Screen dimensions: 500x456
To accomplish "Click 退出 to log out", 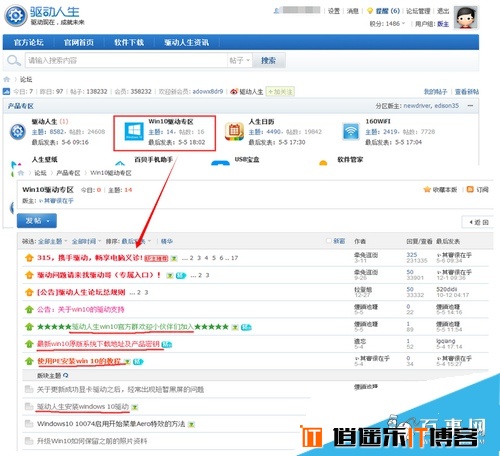I will point(443,11).
